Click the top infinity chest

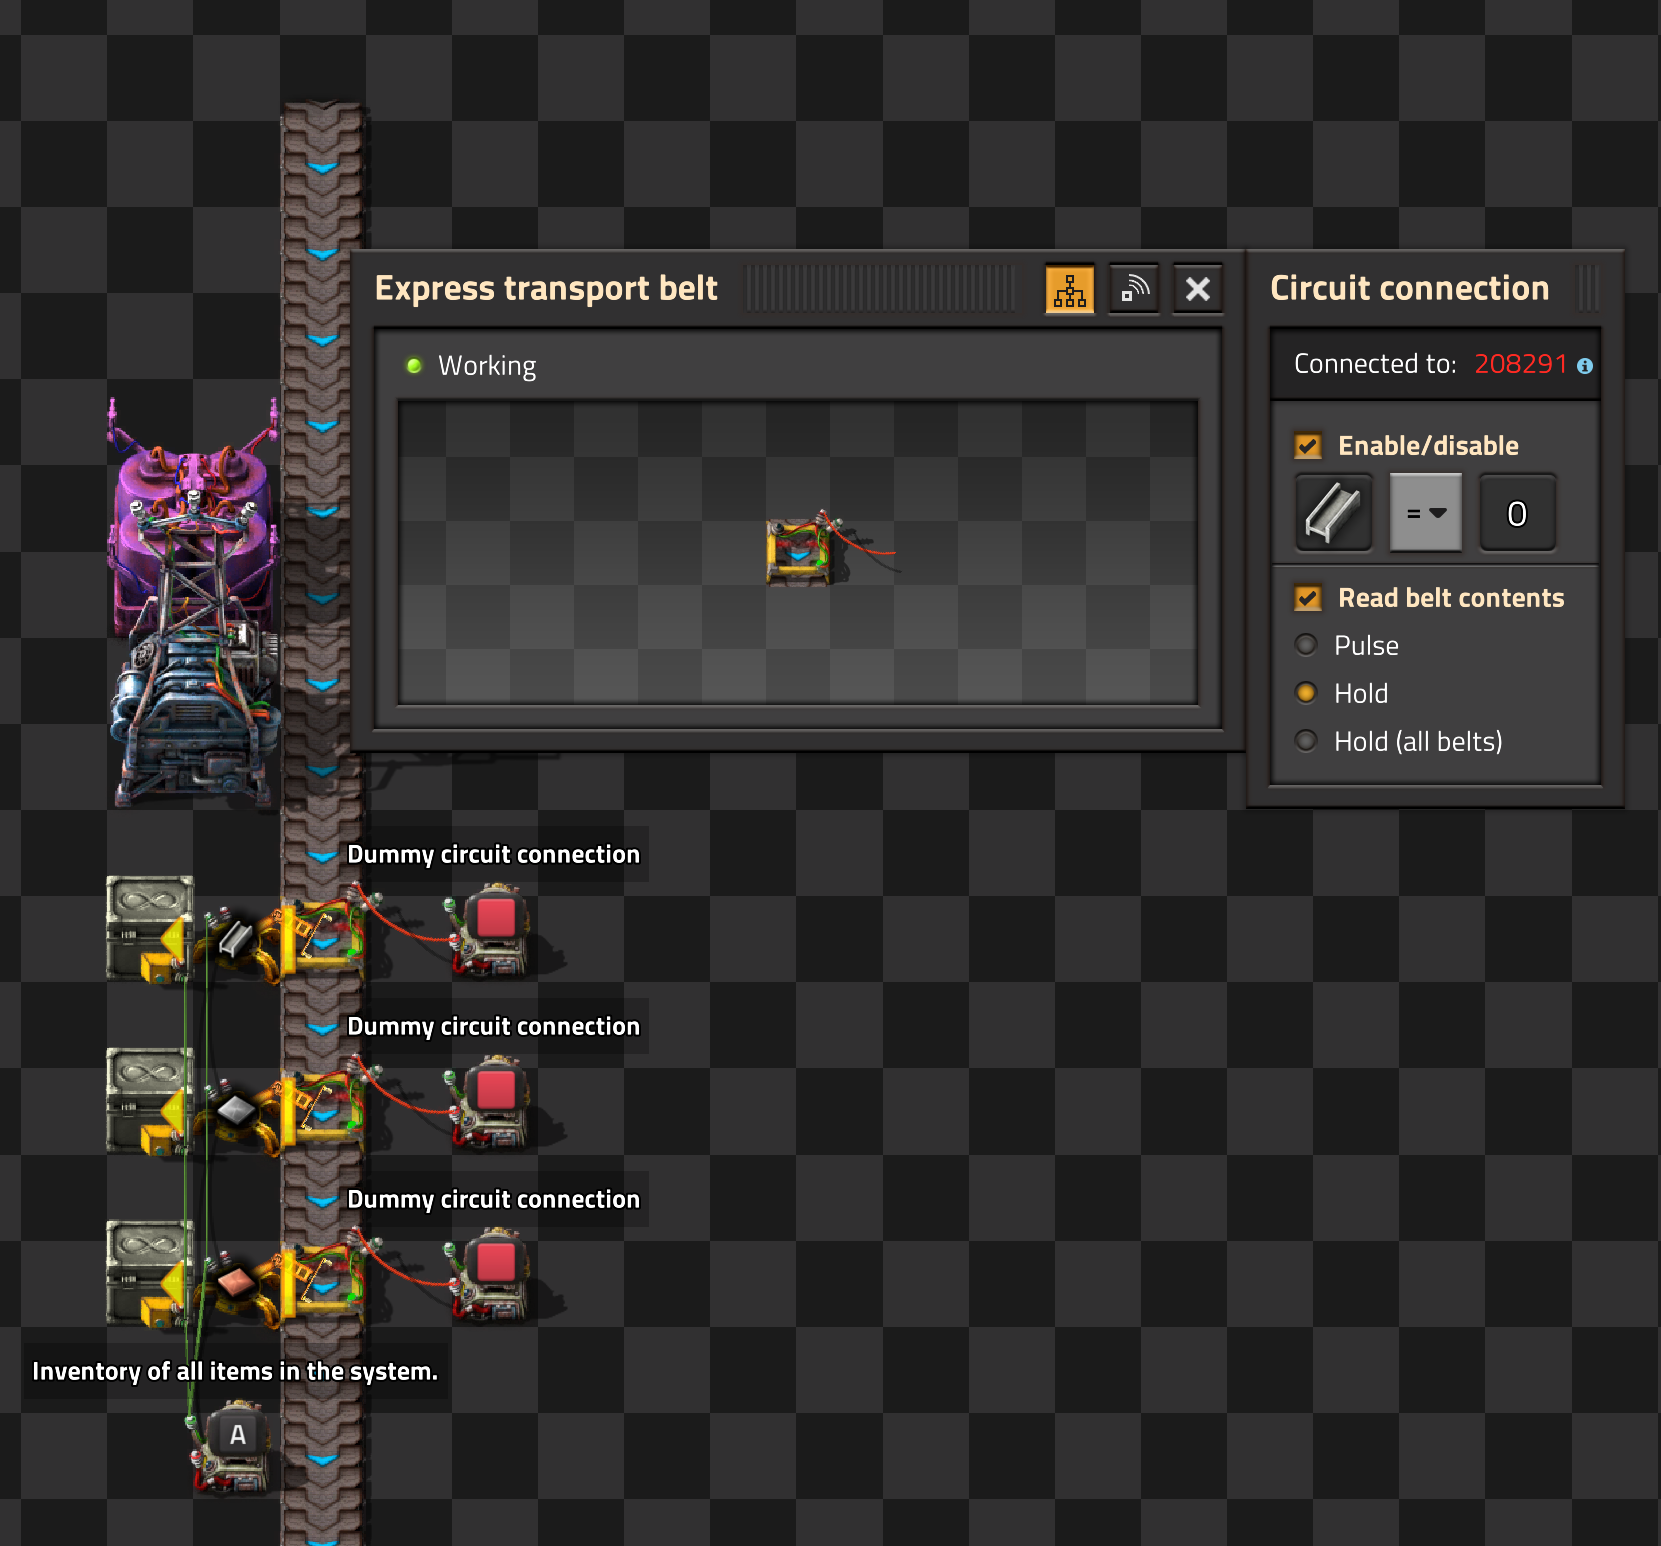[148, 926]
